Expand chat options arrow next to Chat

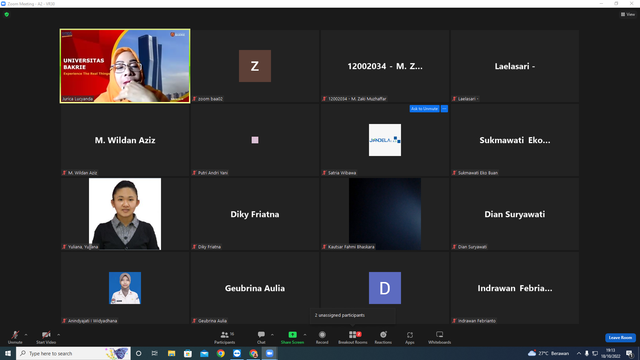click(x=272, y=335)
